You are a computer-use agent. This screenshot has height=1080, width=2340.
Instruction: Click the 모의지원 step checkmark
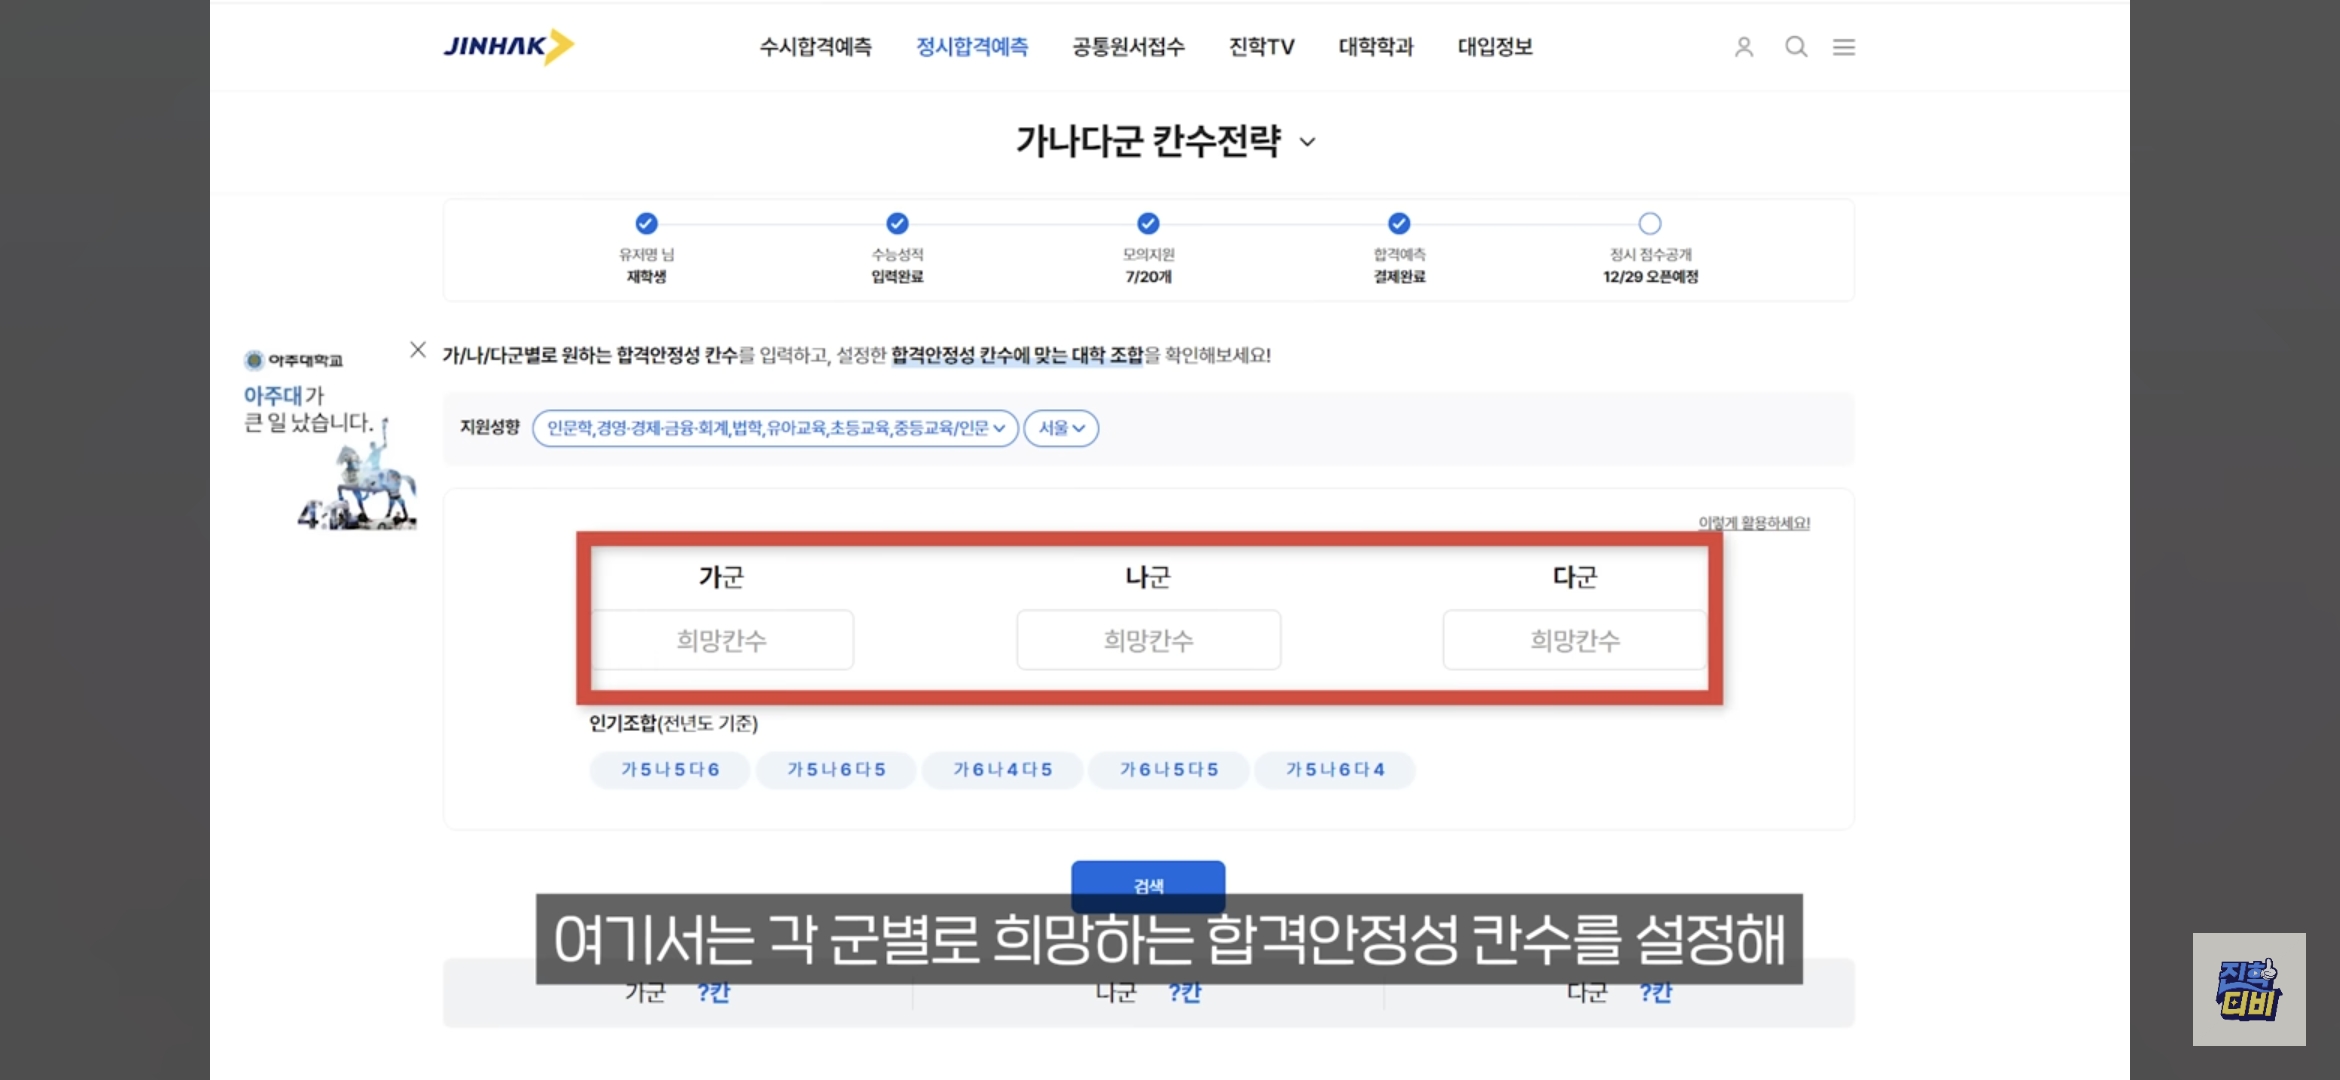1148,223
